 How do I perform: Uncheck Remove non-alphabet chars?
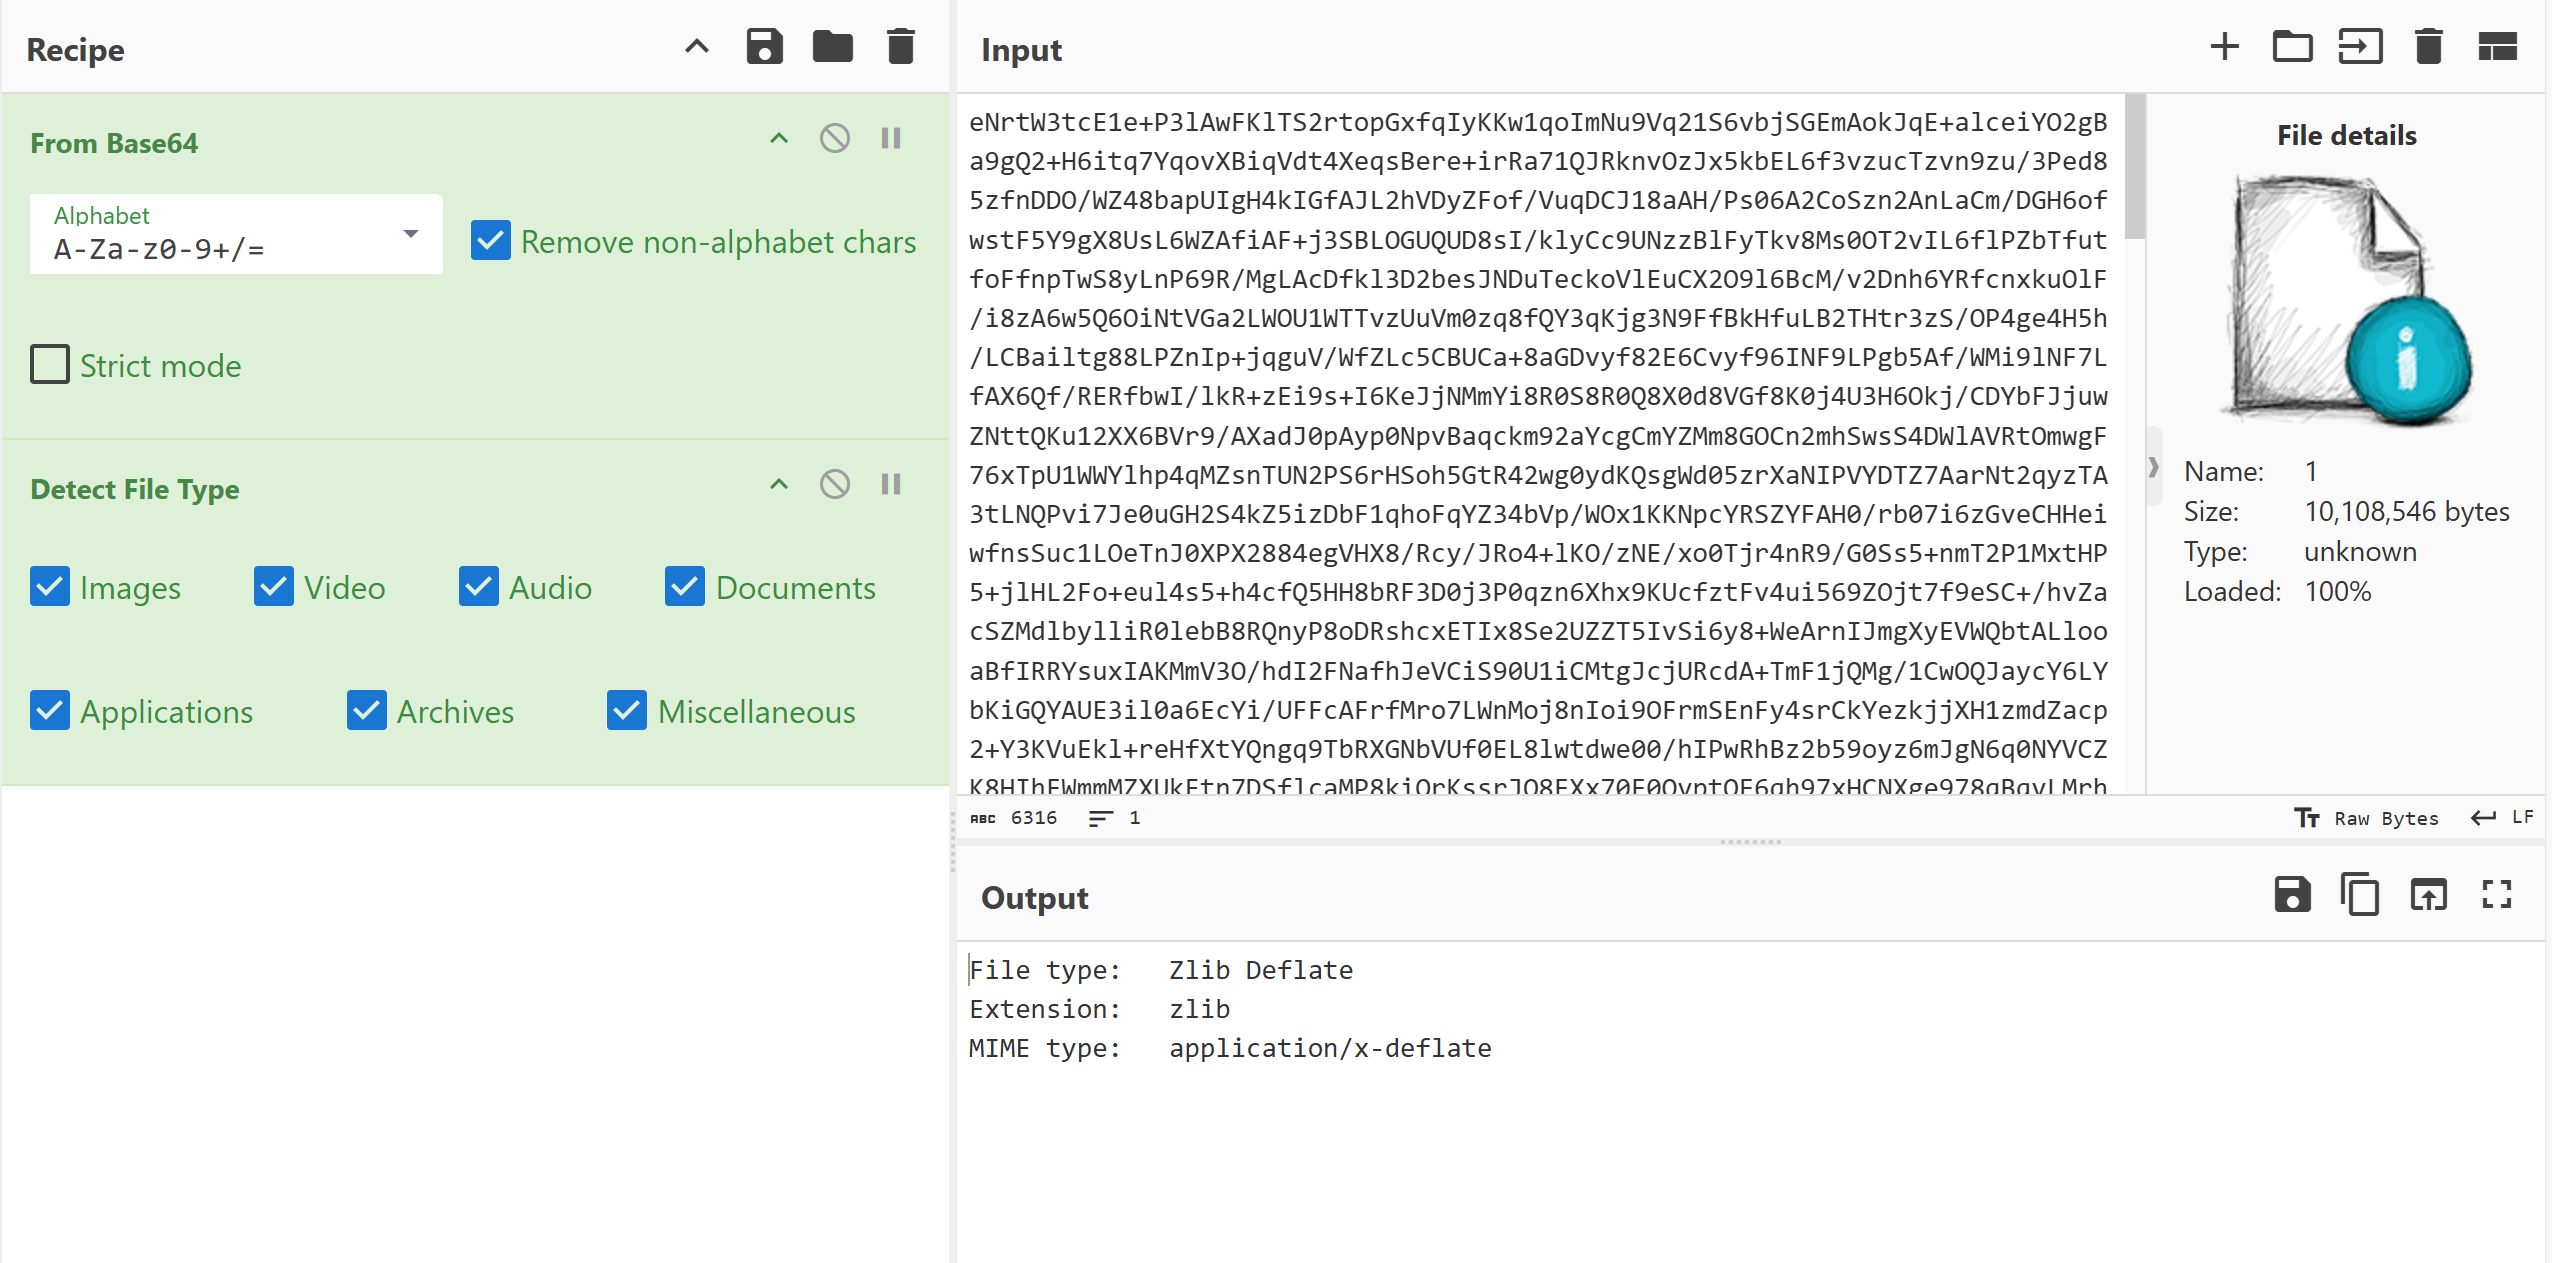tap(491, 241)
